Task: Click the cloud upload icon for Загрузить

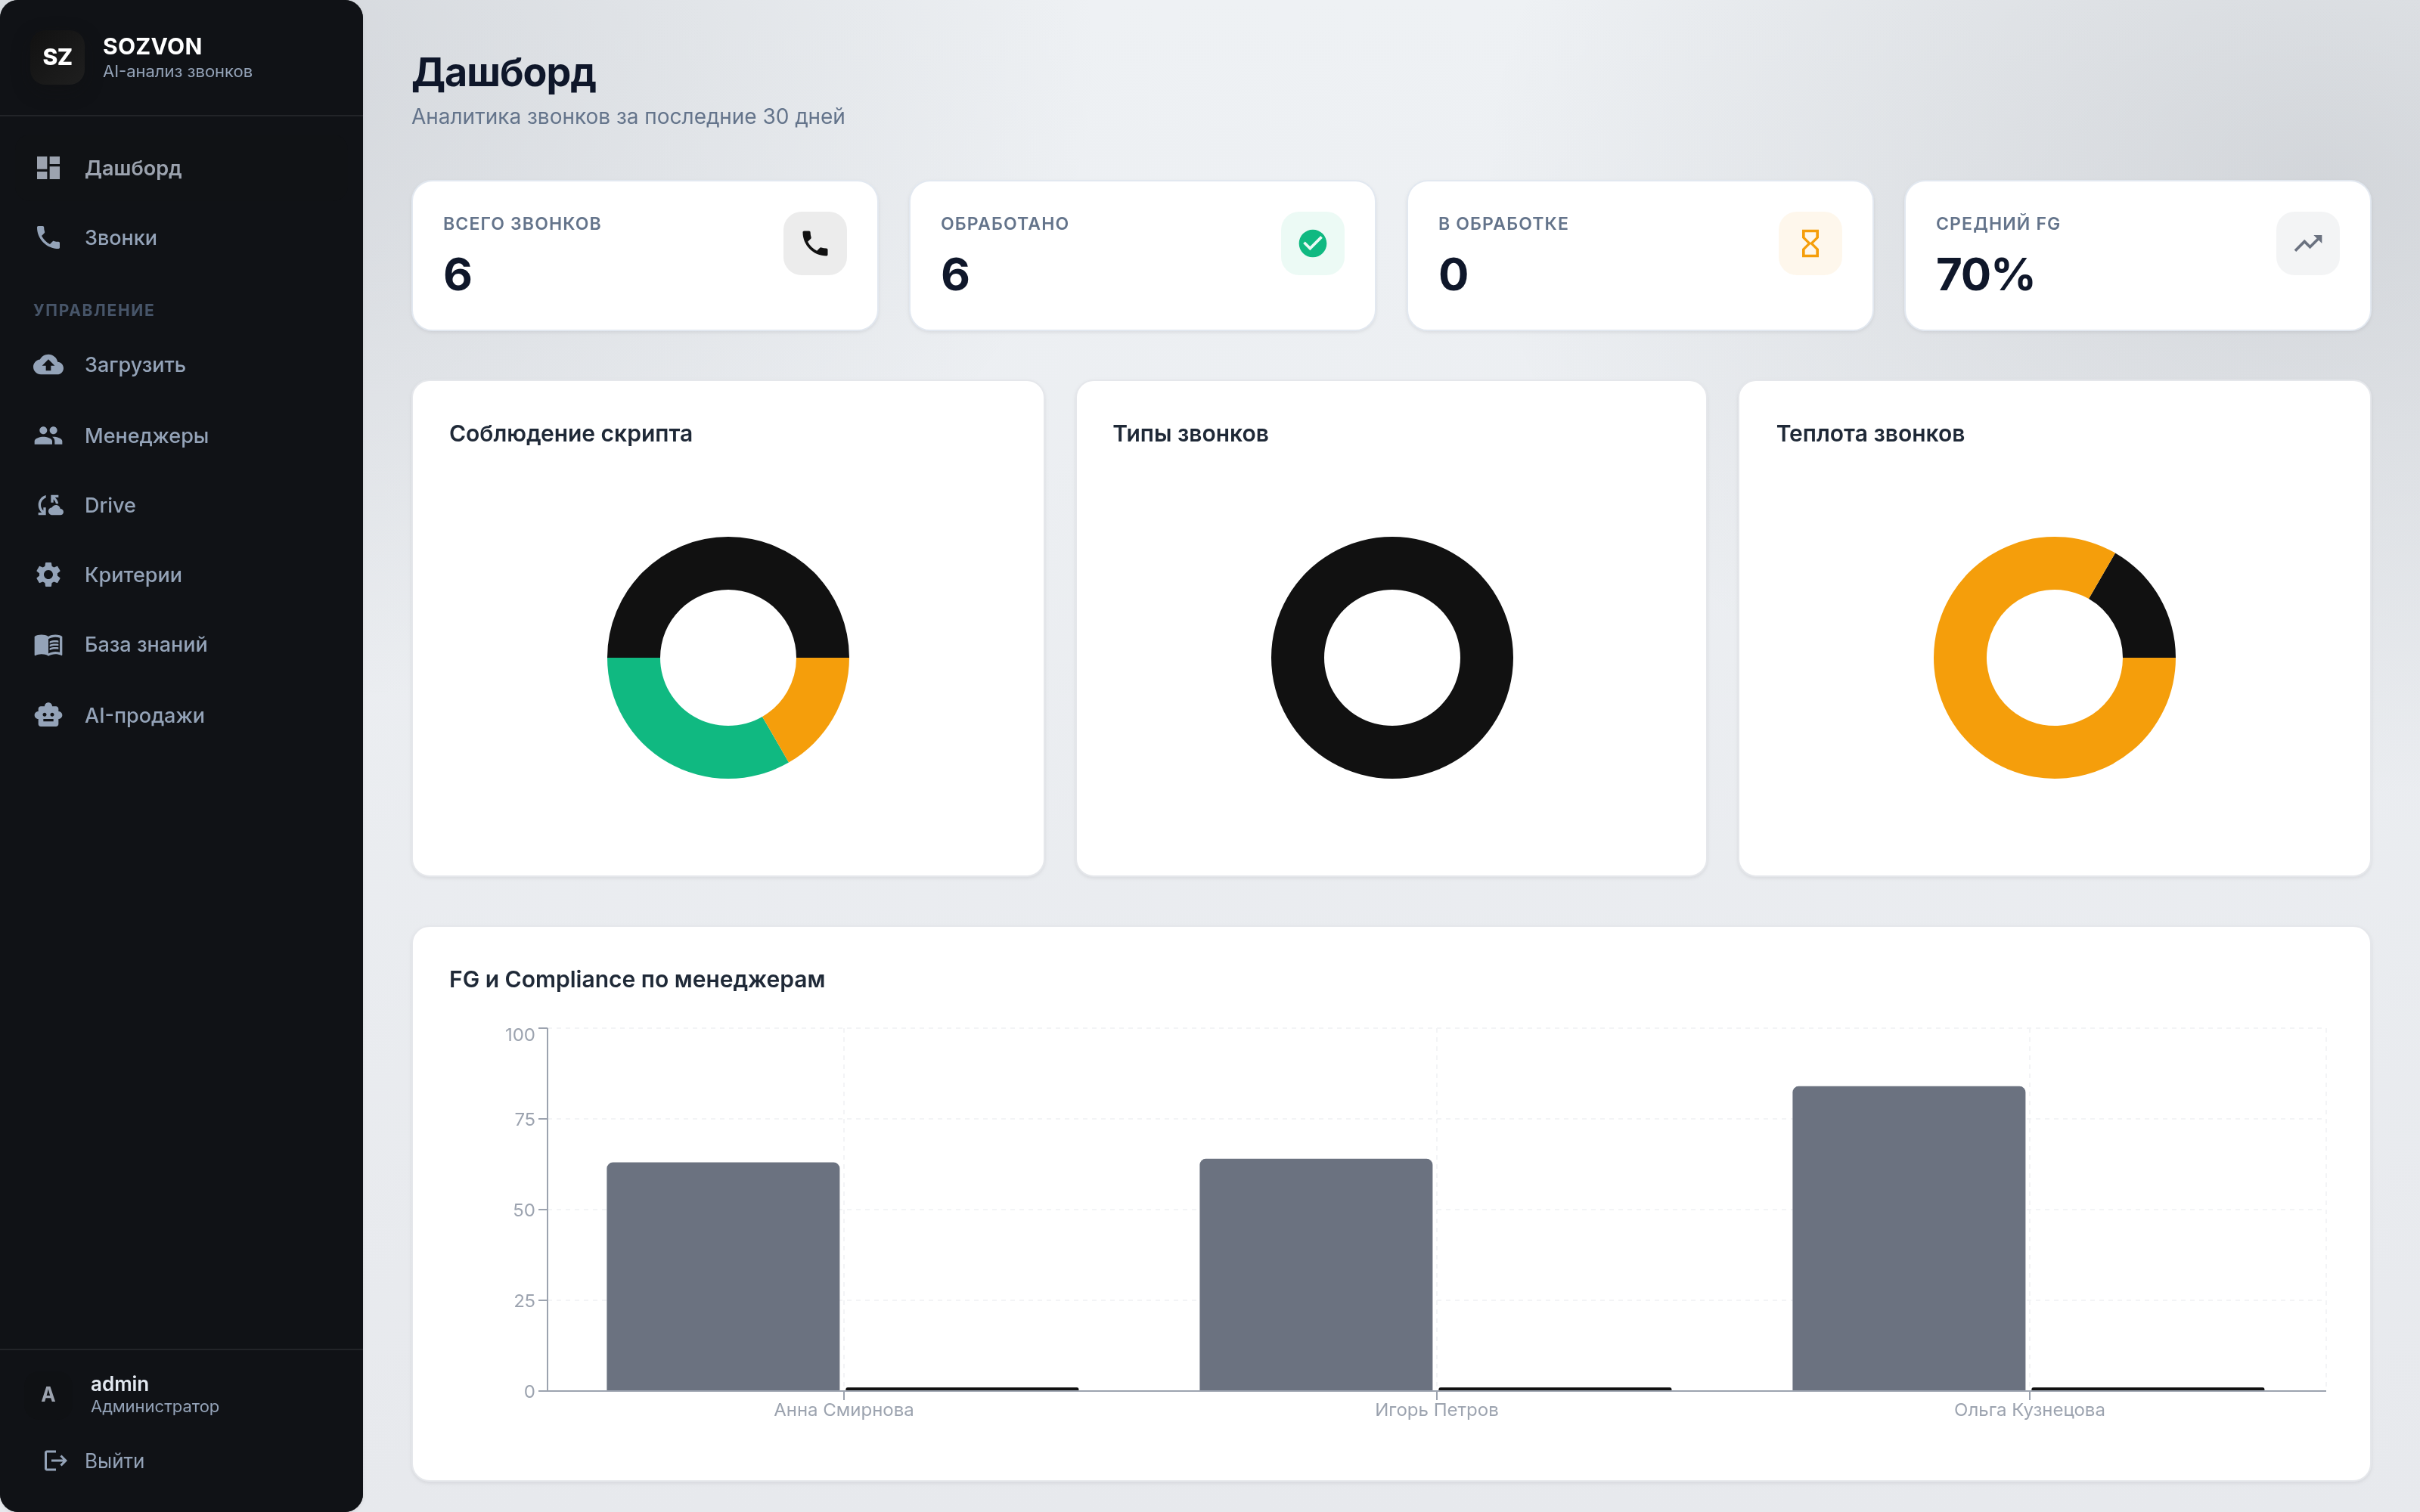Action: click(x=48, y=365)
